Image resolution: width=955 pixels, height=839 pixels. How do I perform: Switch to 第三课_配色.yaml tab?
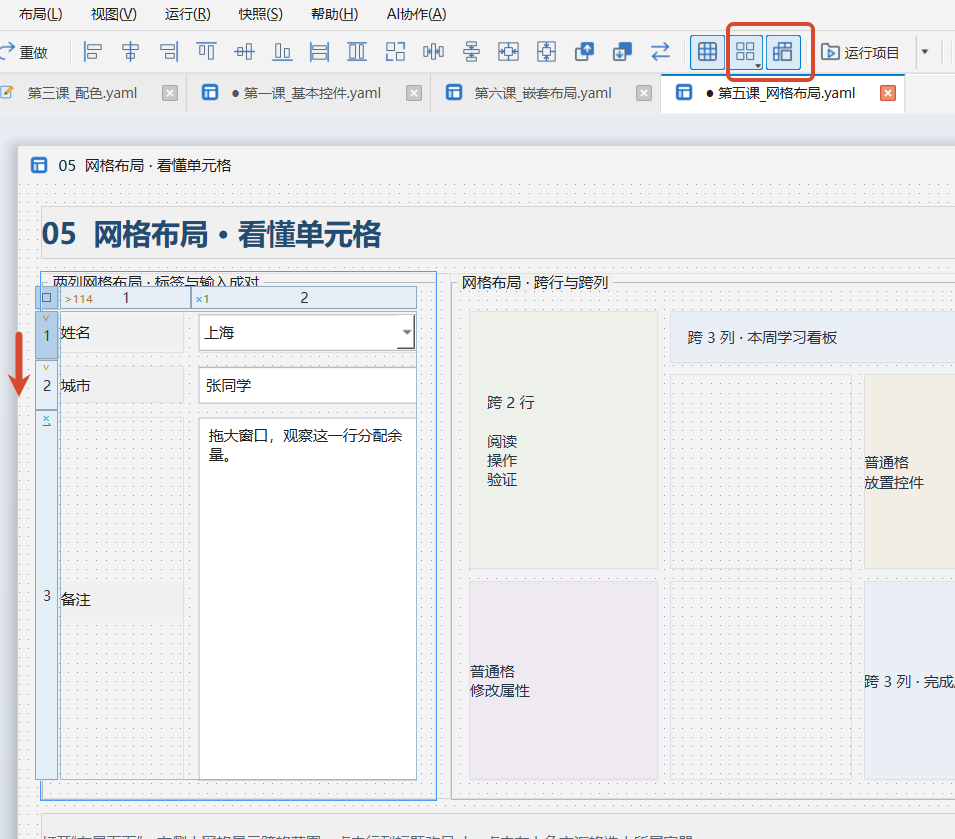coord(82,93)
